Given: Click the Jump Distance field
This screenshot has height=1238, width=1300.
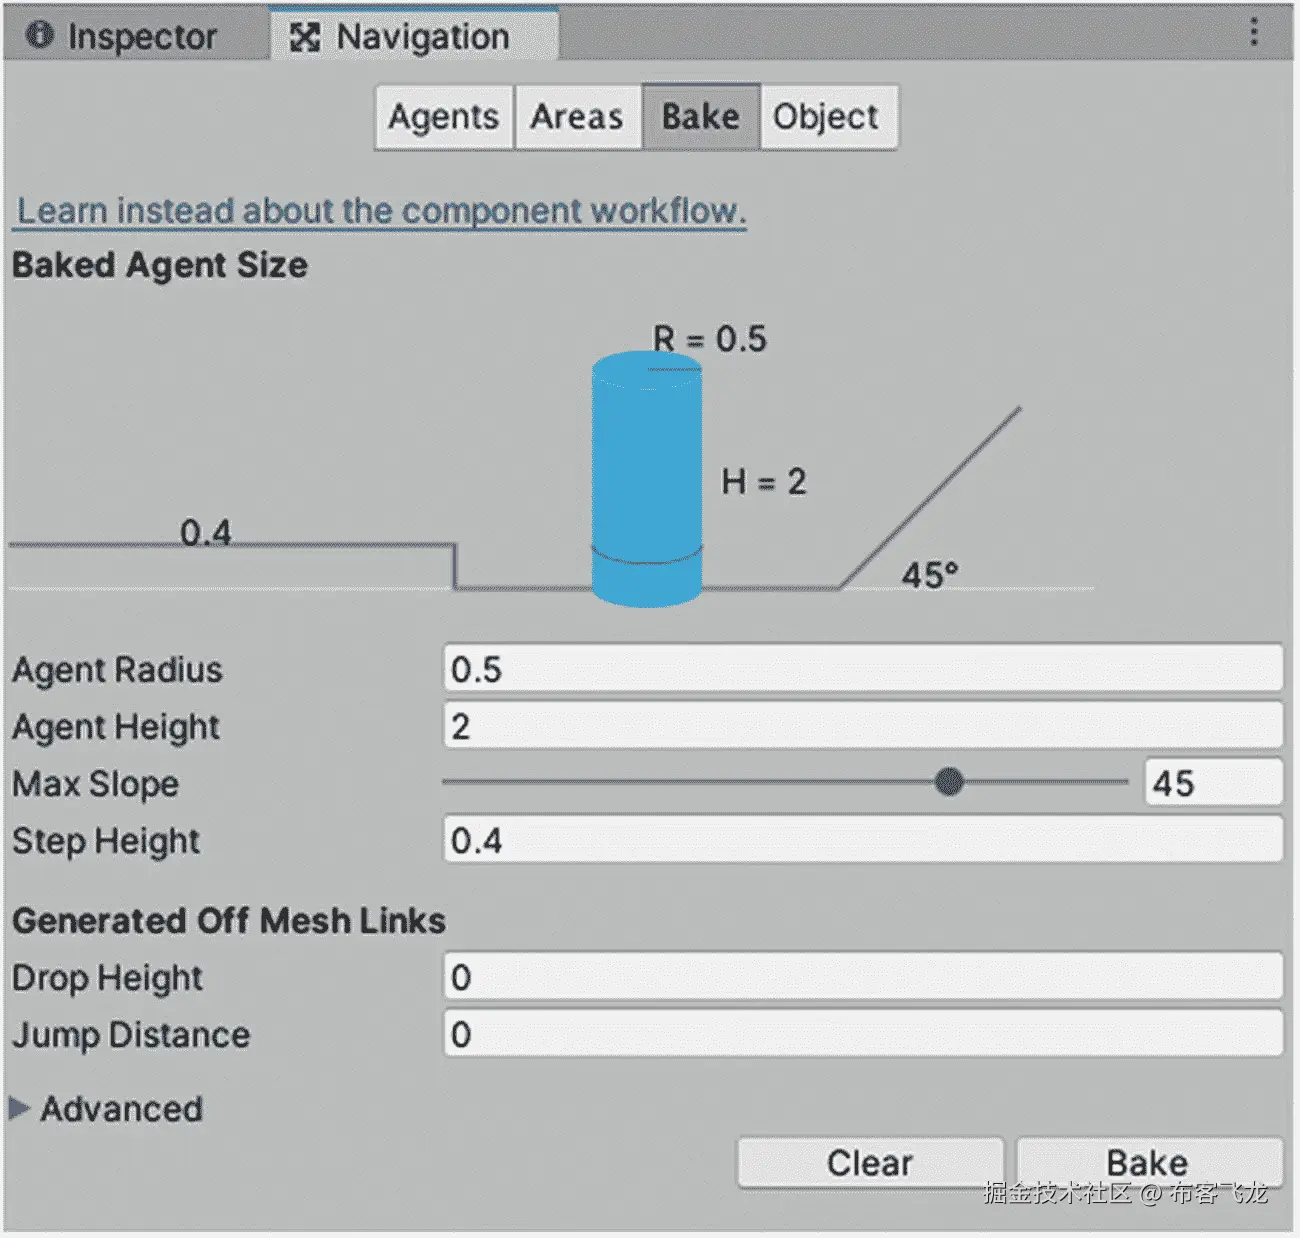Looking at the screenshot, I should (x=863, y=1034).
